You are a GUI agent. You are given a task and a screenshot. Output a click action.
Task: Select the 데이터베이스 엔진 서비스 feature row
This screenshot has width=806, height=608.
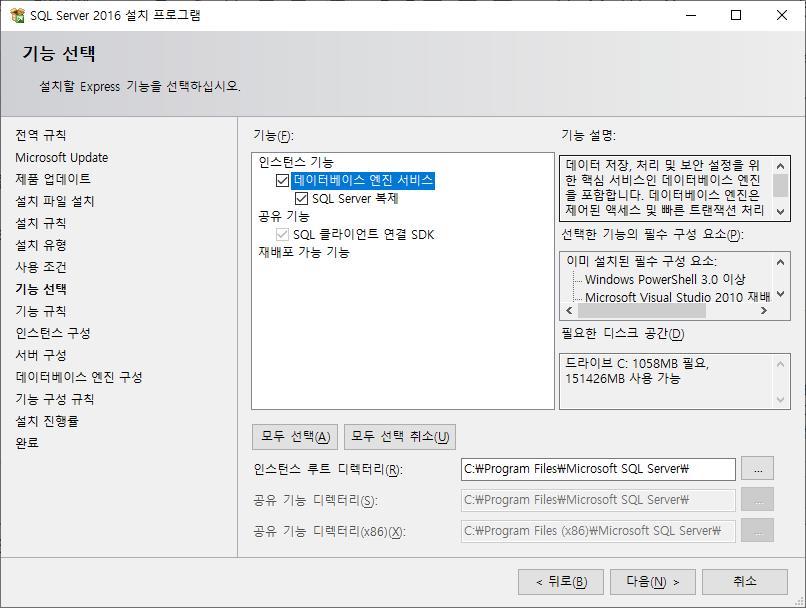pos(363,180)
